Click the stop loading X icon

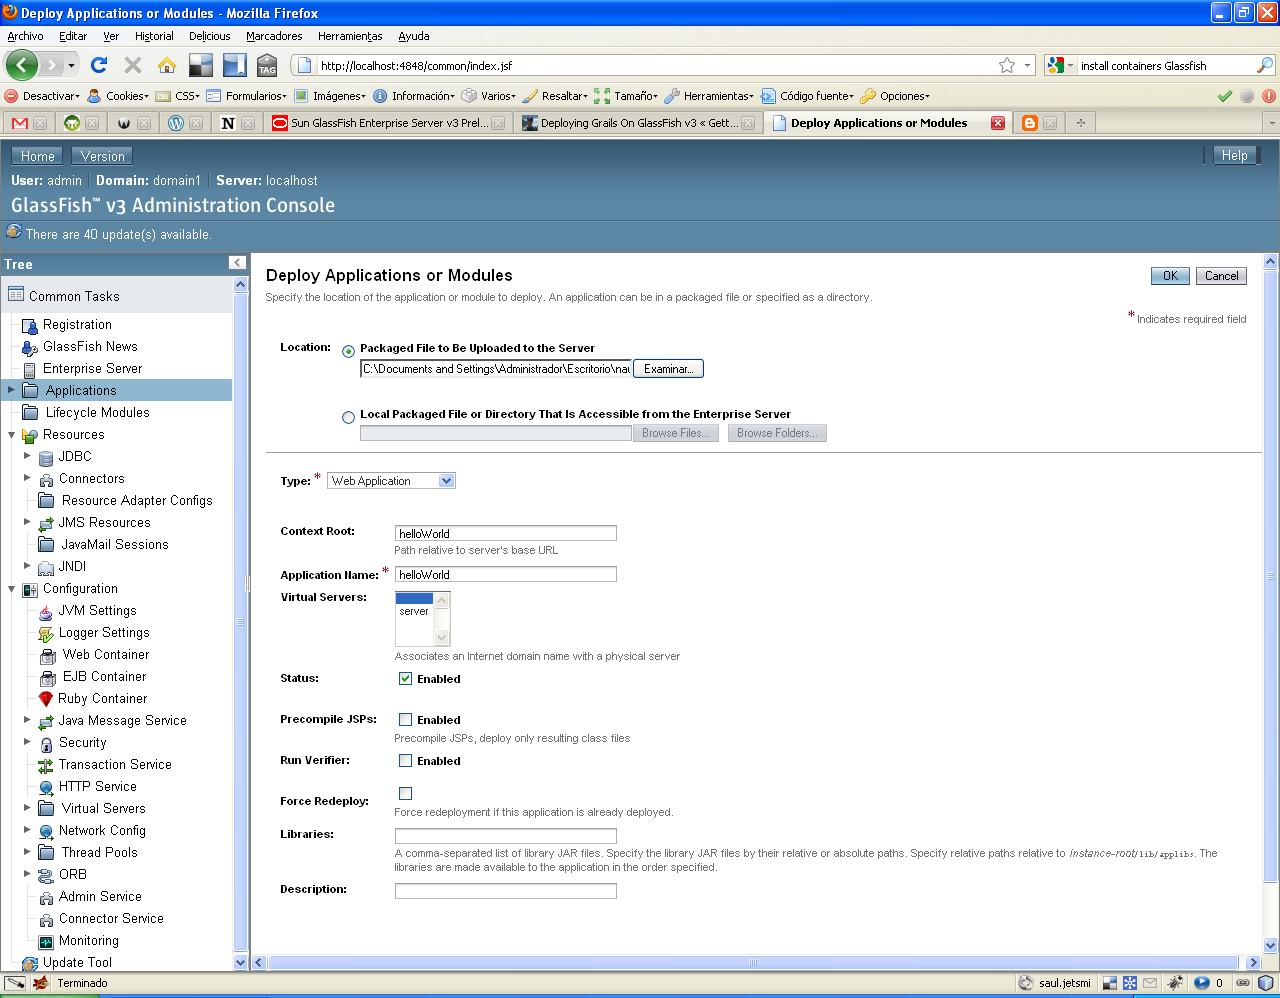[x=133, y=65]
